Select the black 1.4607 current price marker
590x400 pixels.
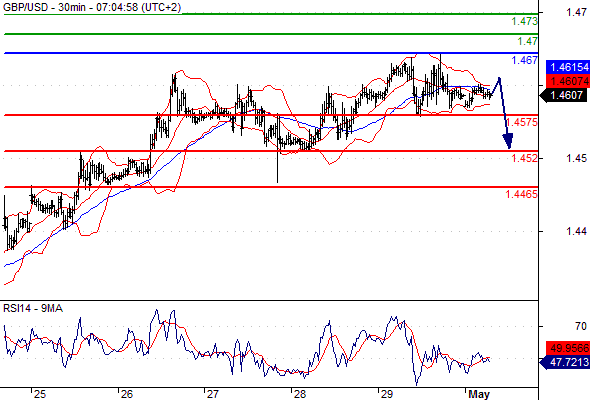[565, 96]
